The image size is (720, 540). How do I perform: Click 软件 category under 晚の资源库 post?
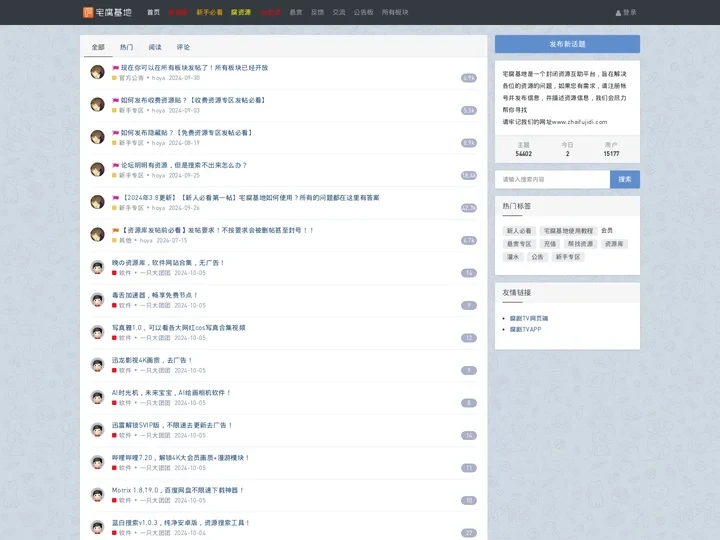[x=125, y=273]
